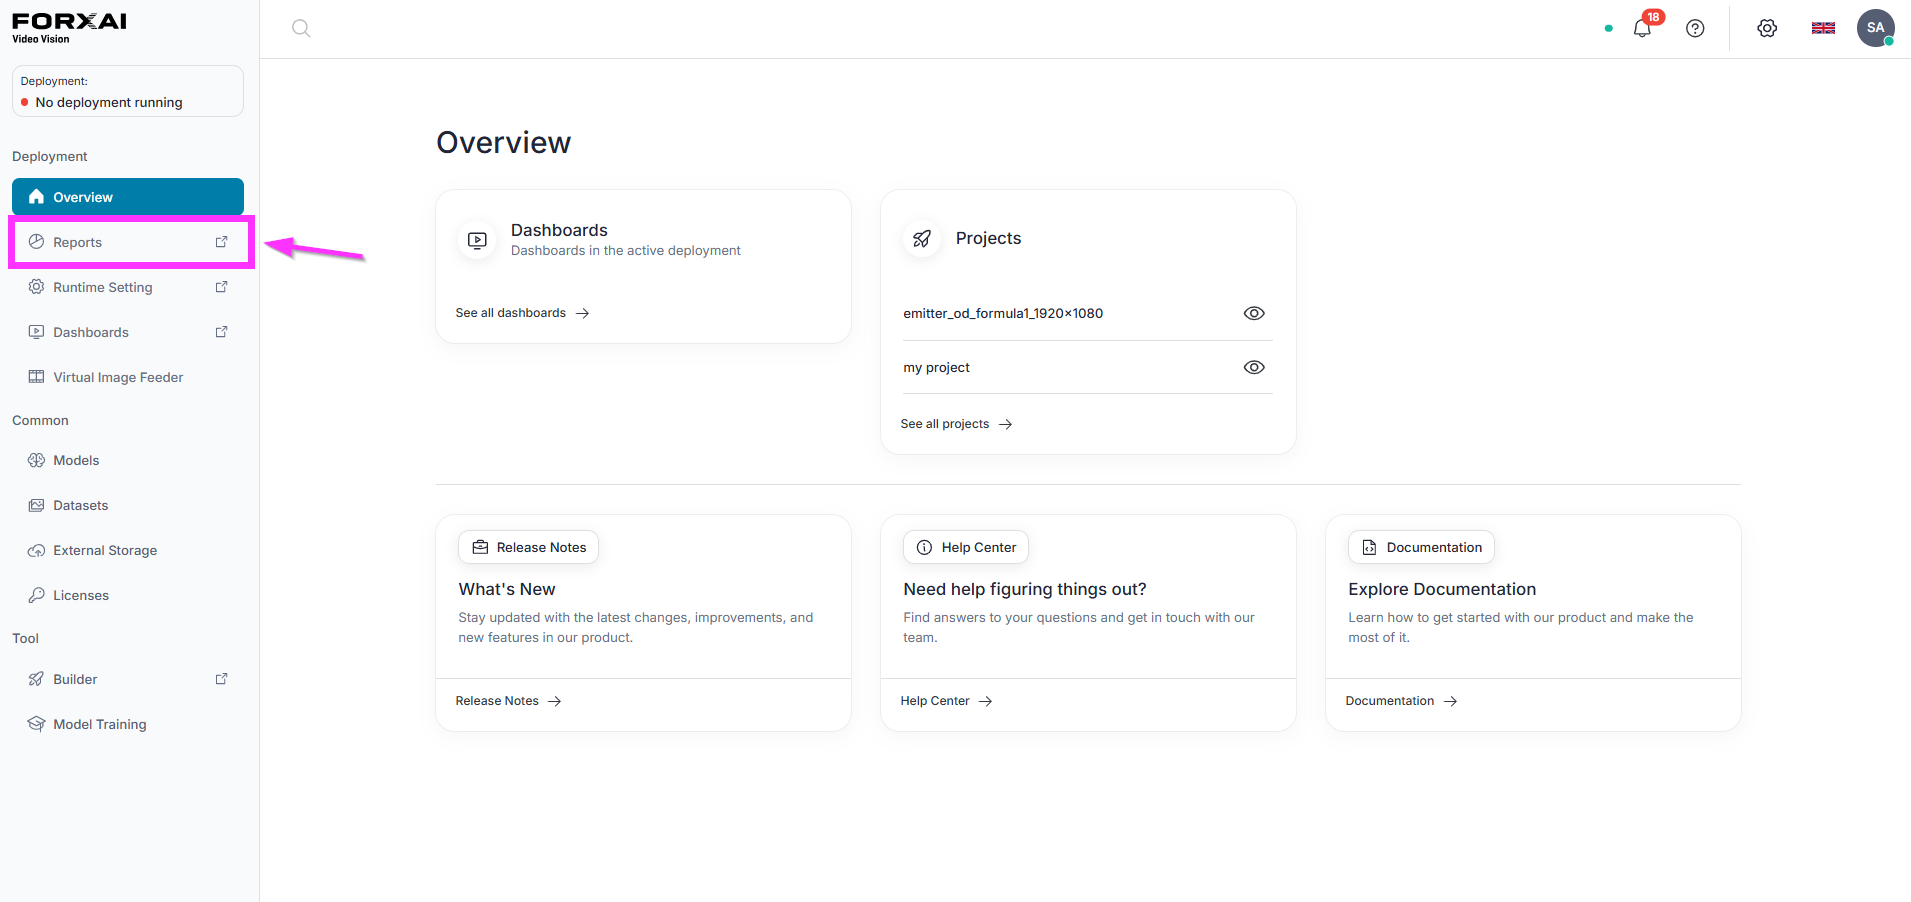The image size is (1911, 902).
Task: Click the Projects card rocket icon
Action: [x=922, y=238]
